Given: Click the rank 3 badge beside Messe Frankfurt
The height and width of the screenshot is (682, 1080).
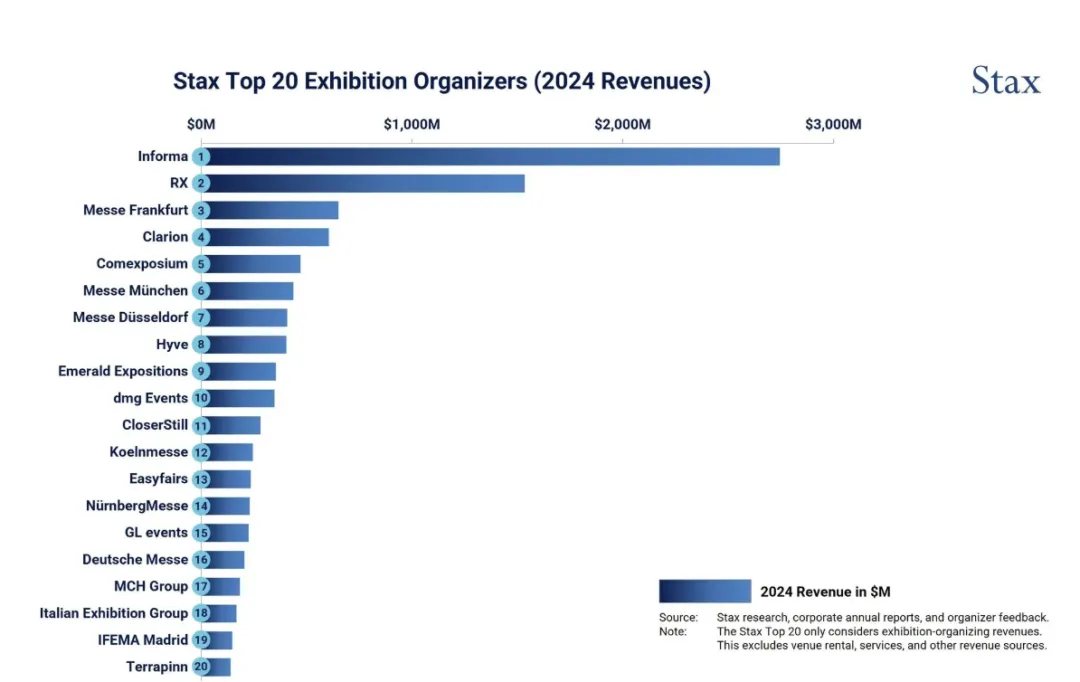Looking at the screenshot, I should (x=201, y=210).
